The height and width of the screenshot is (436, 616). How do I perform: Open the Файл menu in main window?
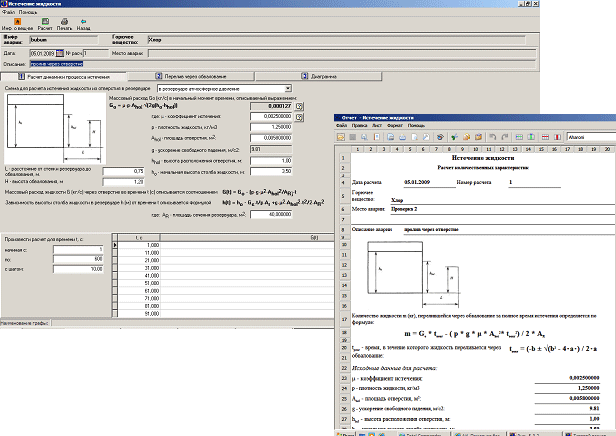click(x=6, y=12)
